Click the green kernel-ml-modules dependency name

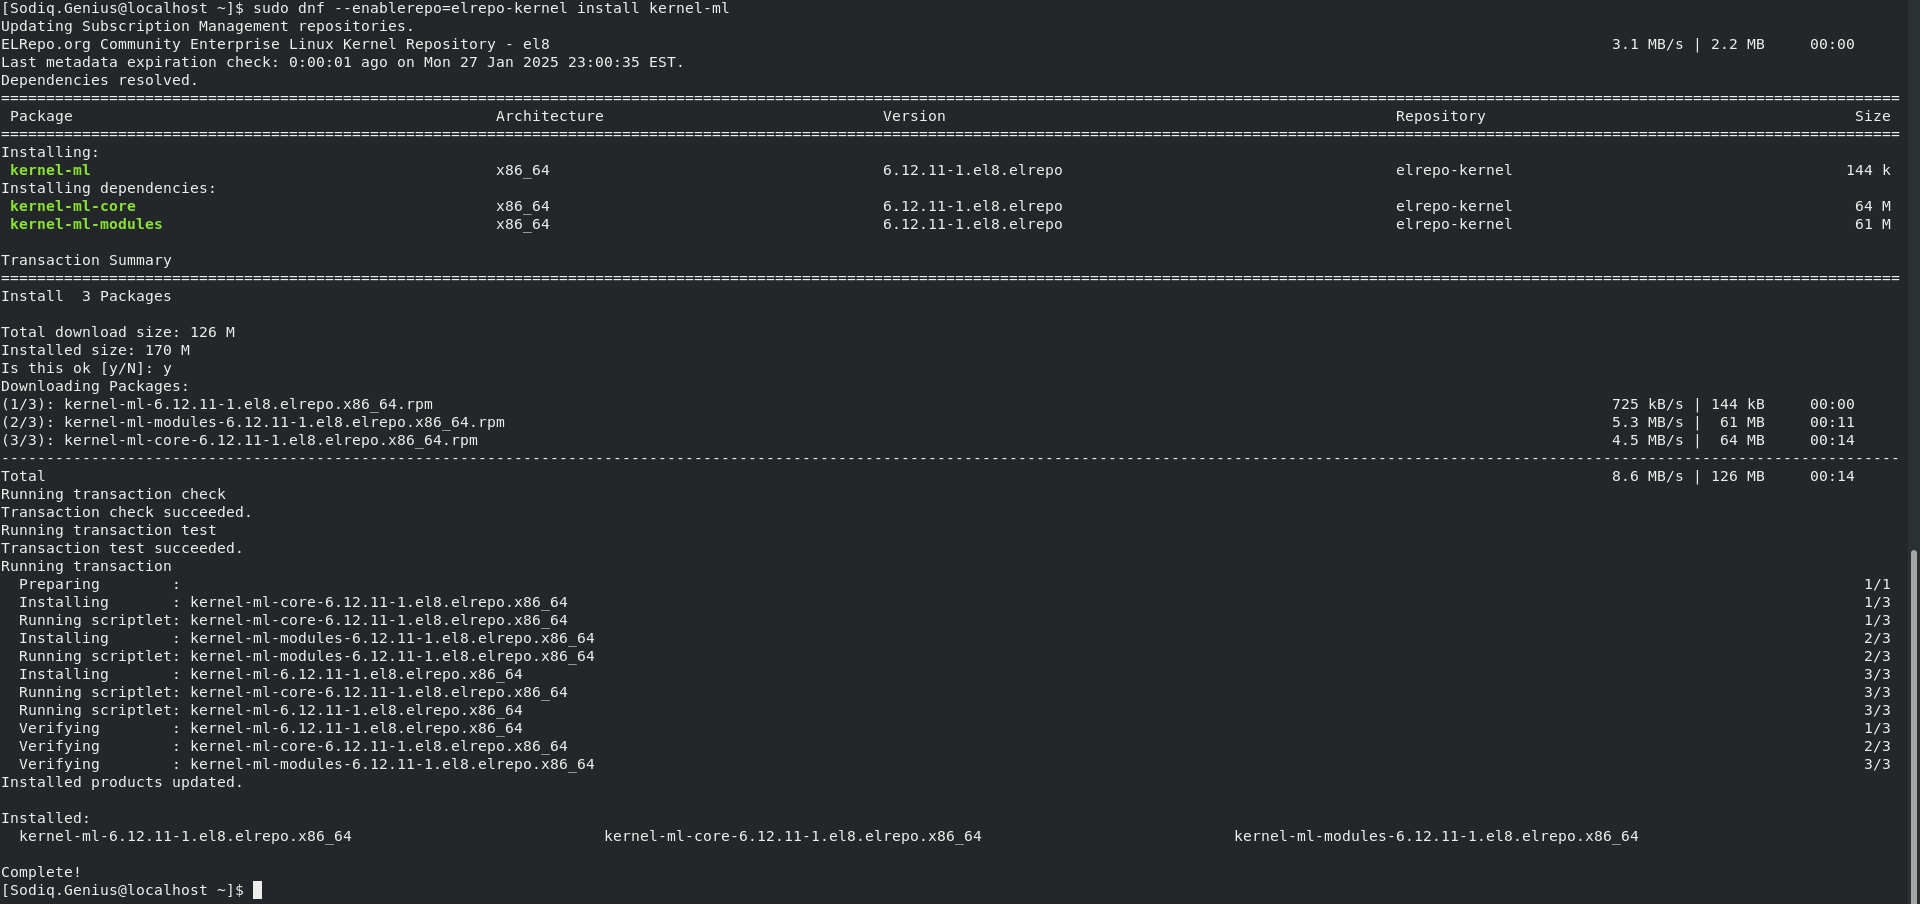(86, 224)
